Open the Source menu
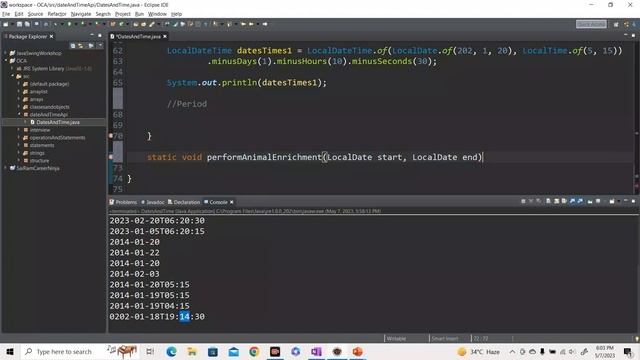Image resolution: width=640 pixels, height=360 pixels. 35,14
